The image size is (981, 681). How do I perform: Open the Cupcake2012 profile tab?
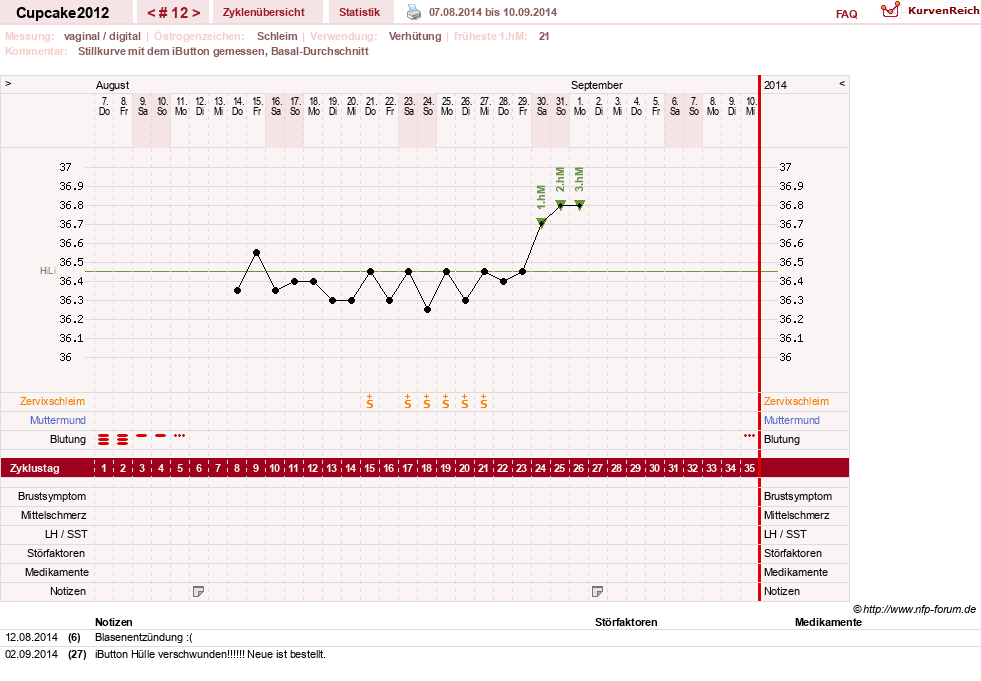[x=63, y=13]
